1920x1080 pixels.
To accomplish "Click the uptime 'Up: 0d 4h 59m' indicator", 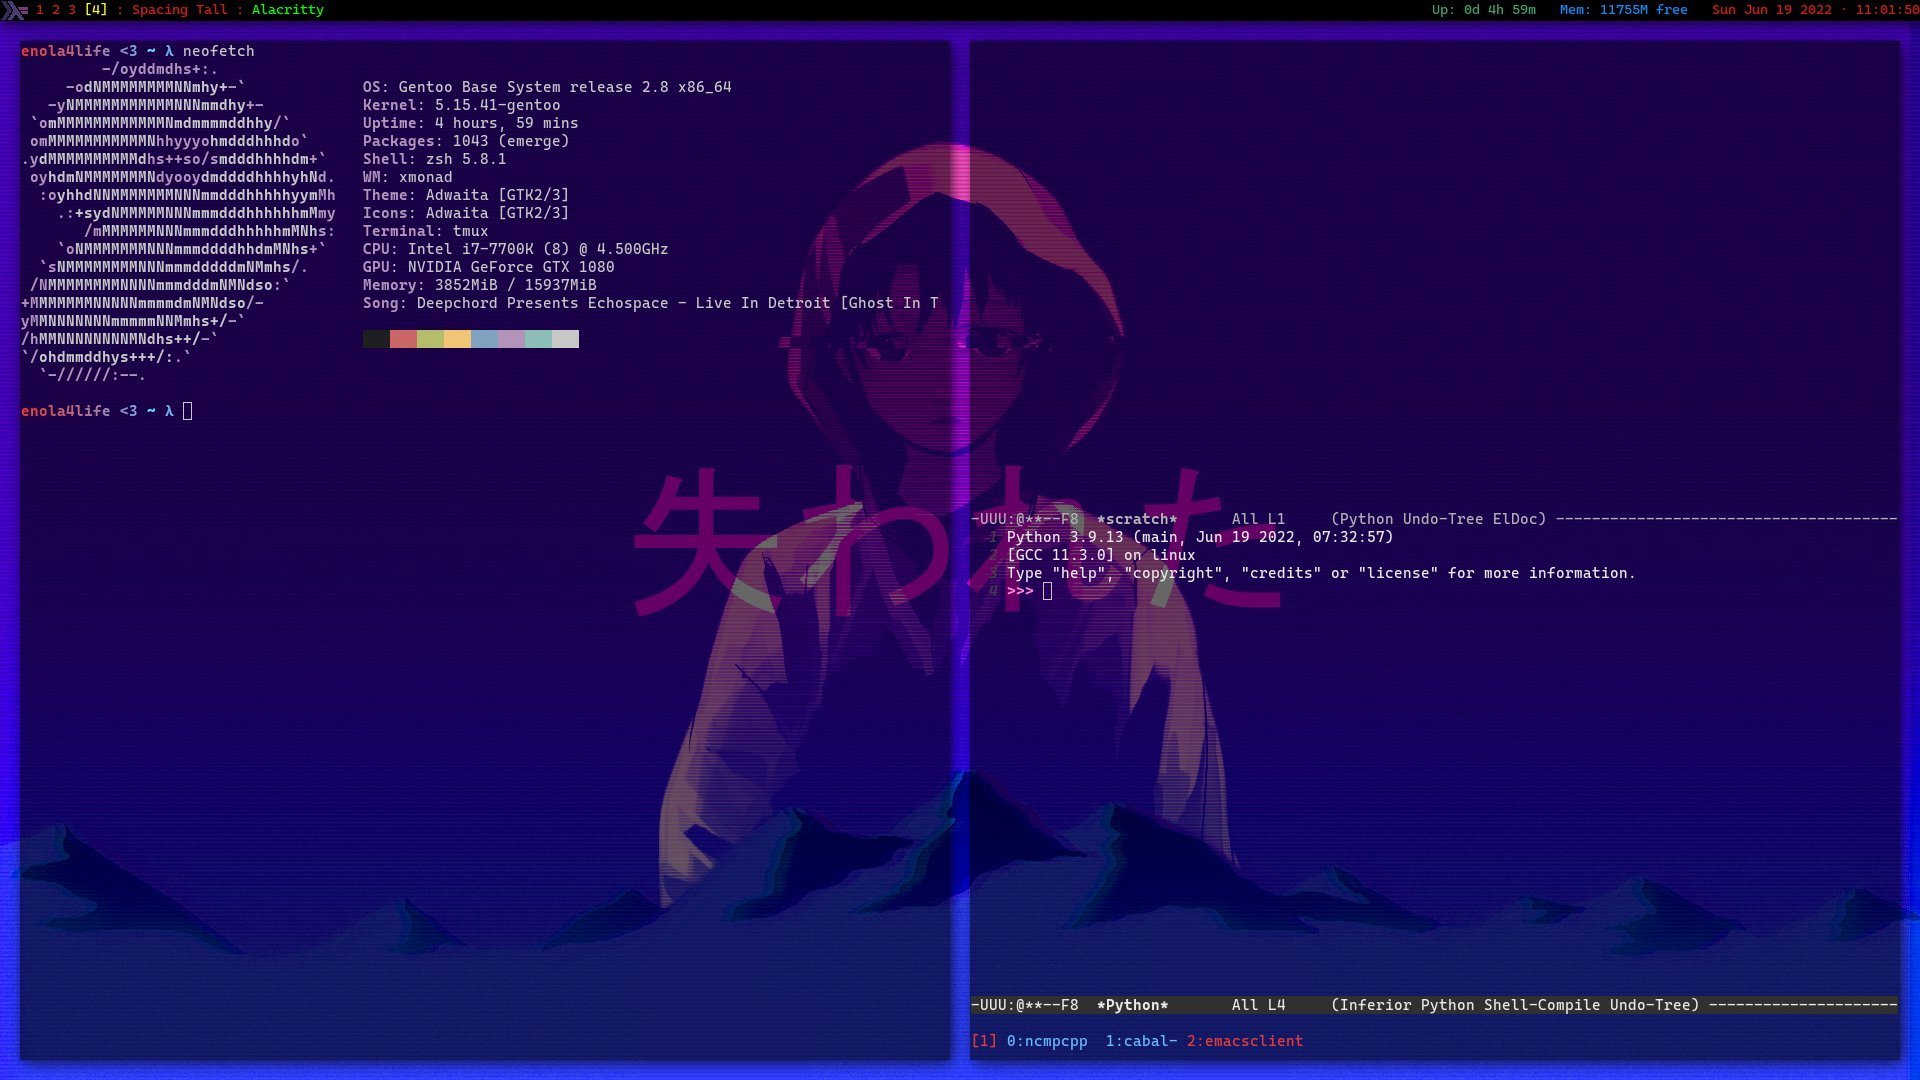I will pyautogui.click(x=1484, y=10).
